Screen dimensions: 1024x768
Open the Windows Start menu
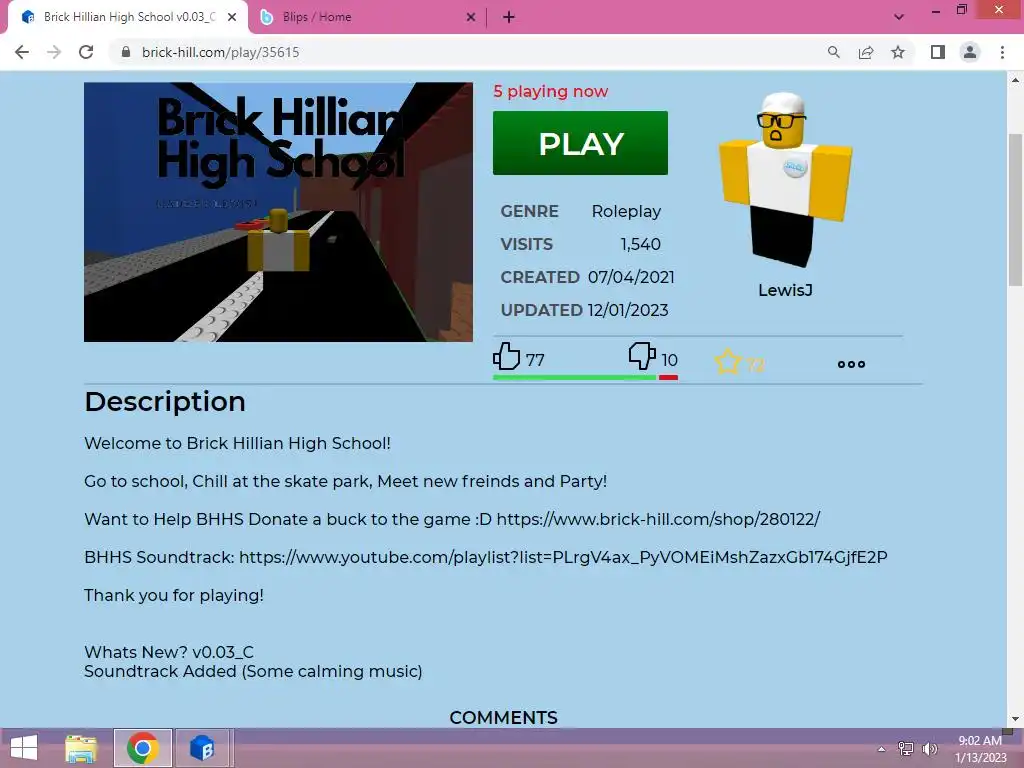[x=24, y=748]
